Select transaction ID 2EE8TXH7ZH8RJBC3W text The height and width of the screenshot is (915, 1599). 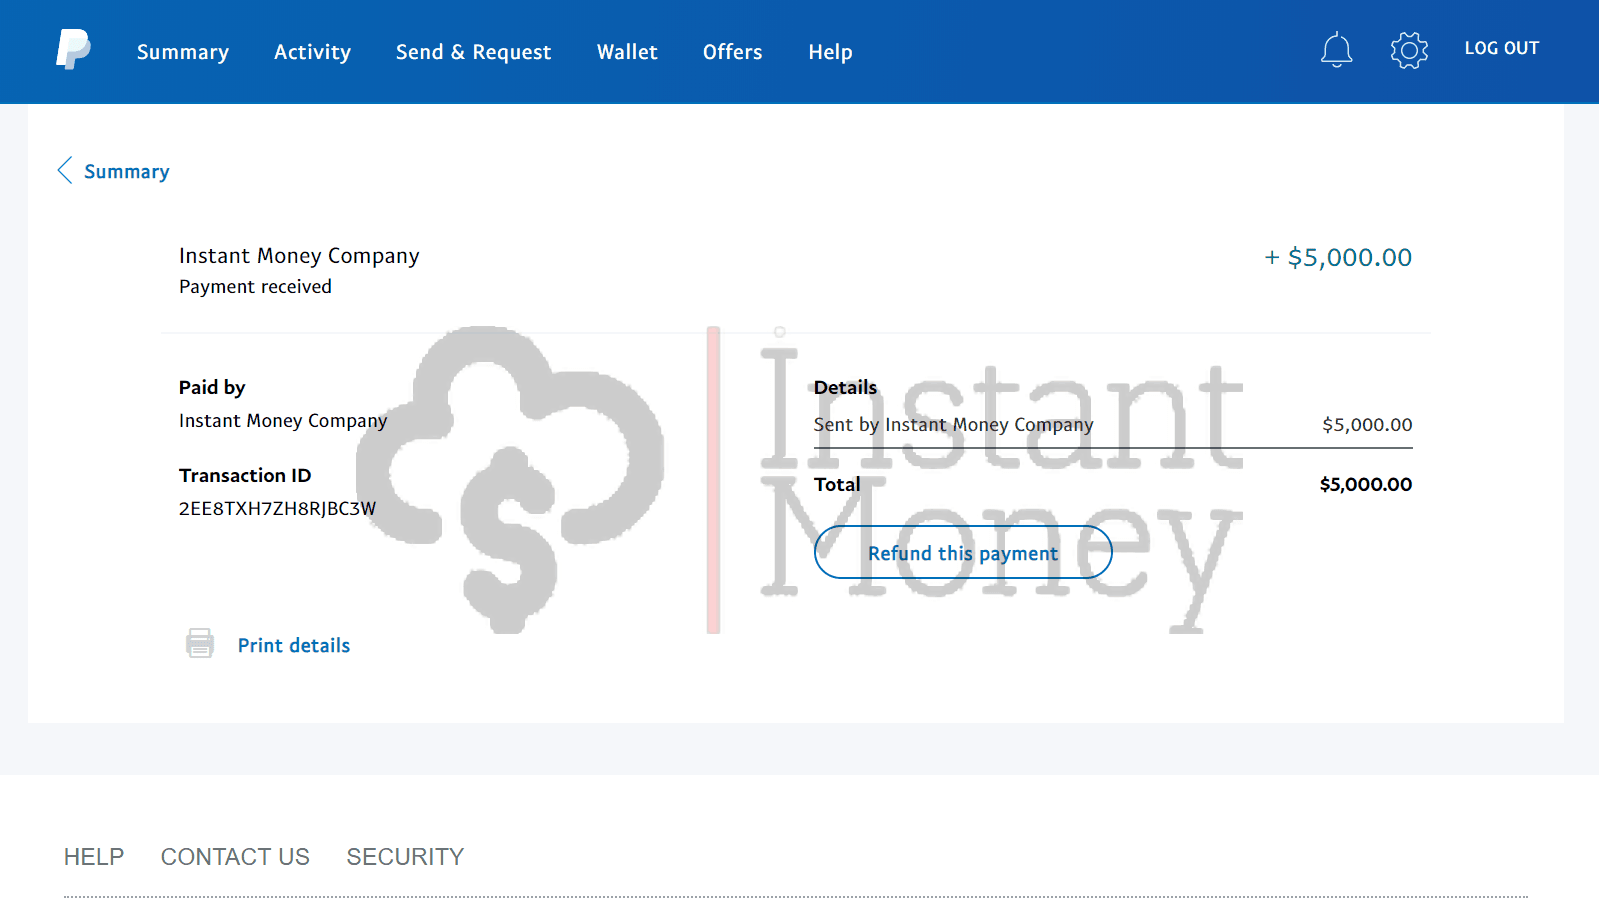coord(277,508)
